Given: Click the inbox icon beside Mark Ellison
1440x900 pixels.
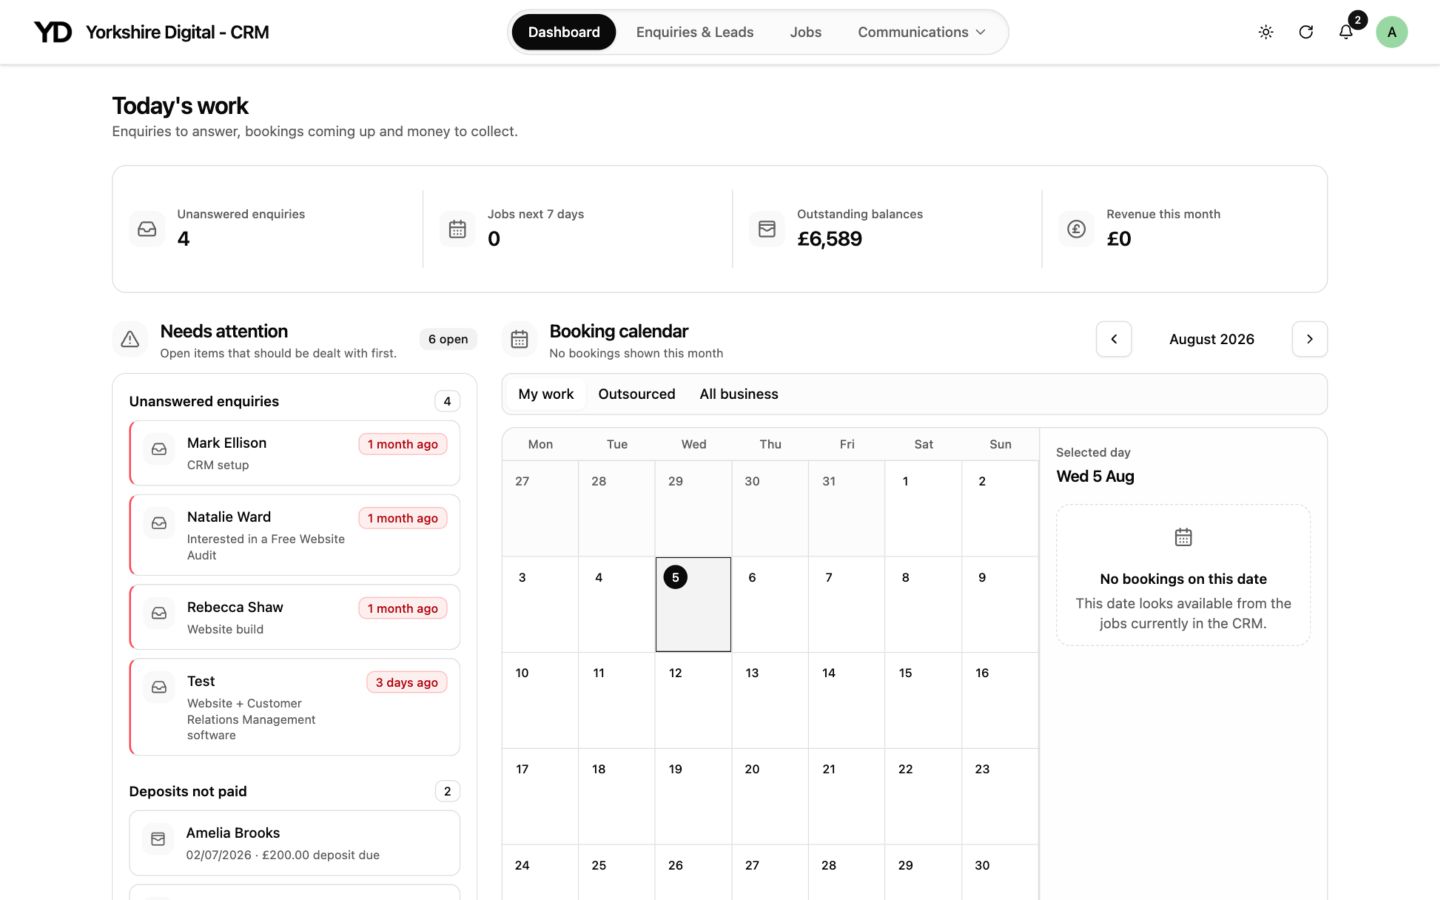Looking at the screenshot, I should coord(159,450).
